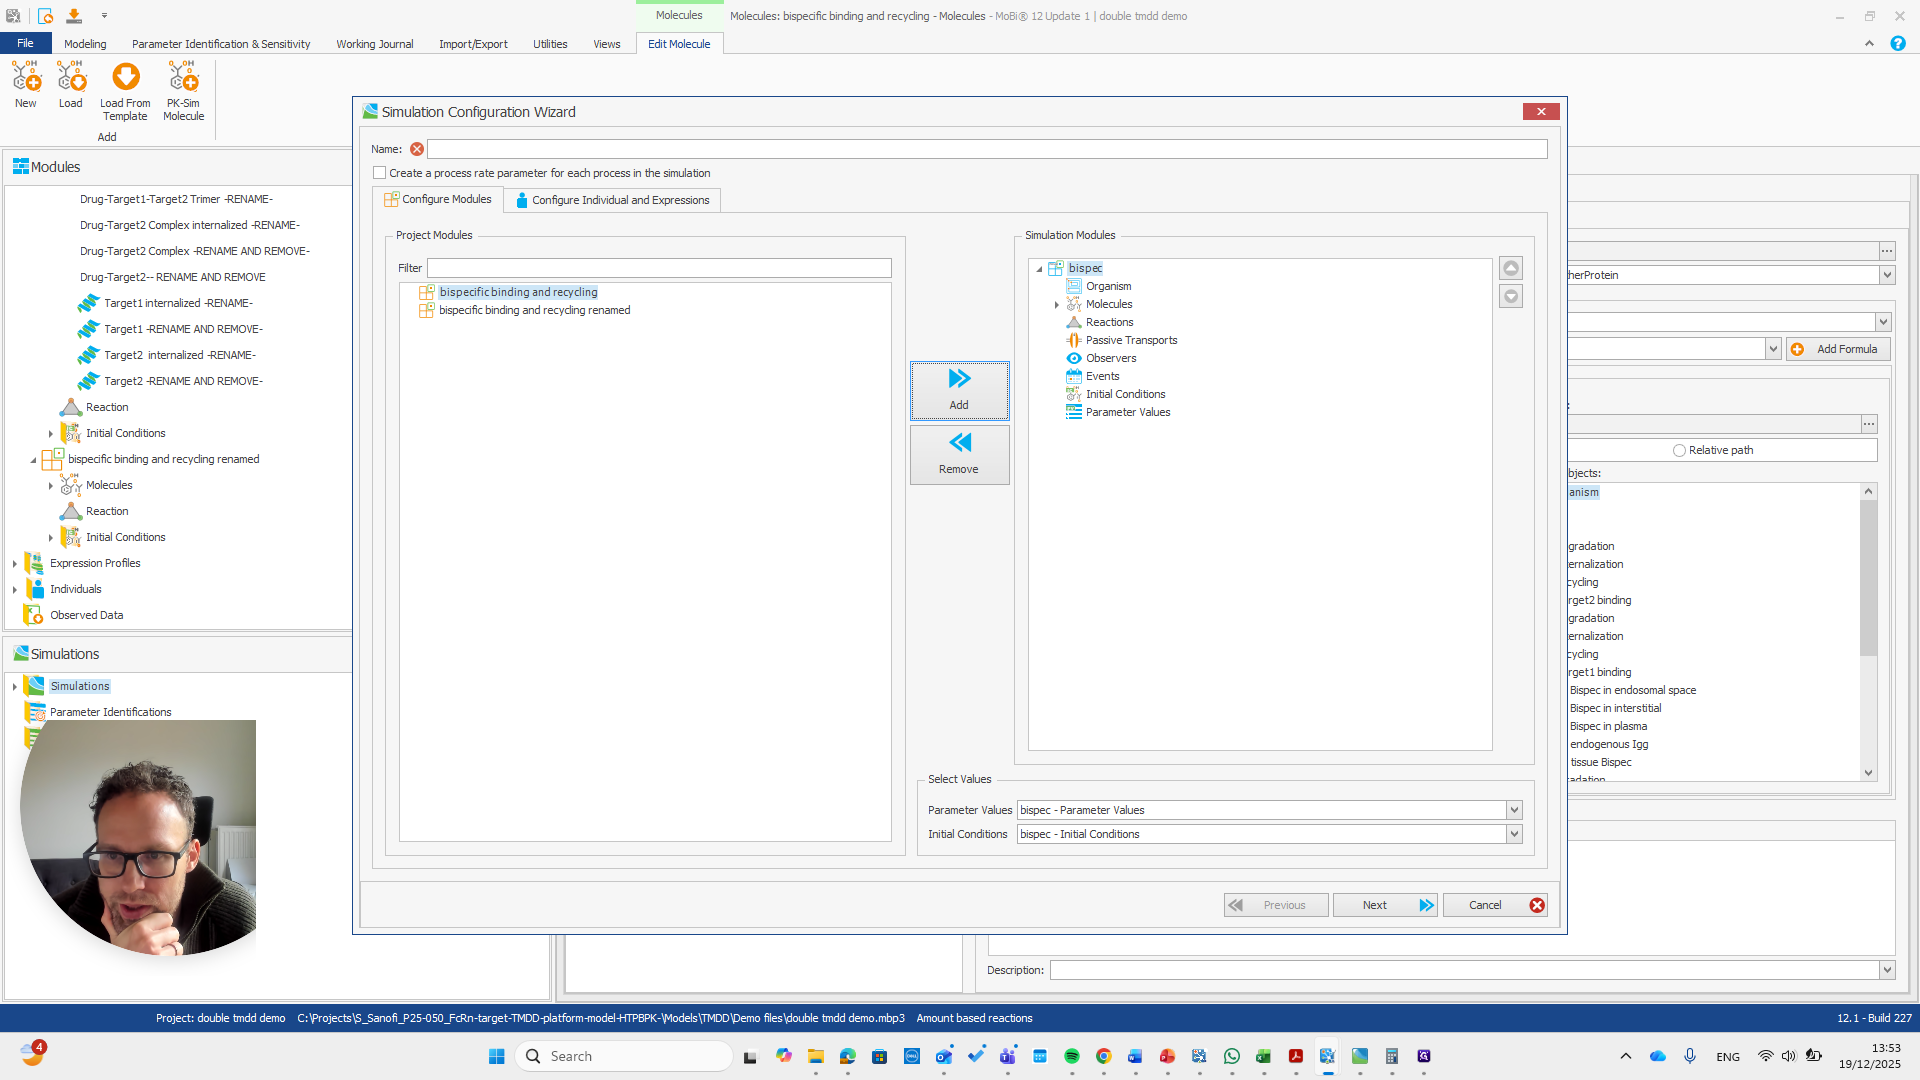Image resolution: width=1920 pixels, height=1080 pixels.
Task: Open the Help question mark icon
Action: [1897, 43]
